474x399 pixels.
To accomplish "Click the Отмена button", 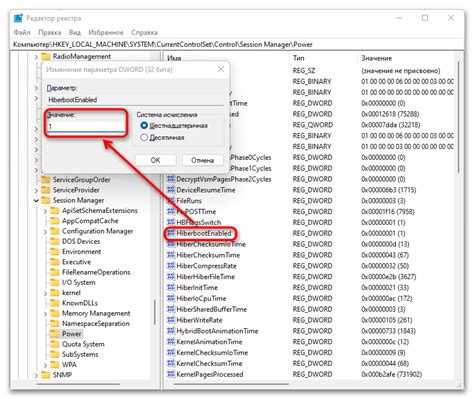I will [203, 160].
